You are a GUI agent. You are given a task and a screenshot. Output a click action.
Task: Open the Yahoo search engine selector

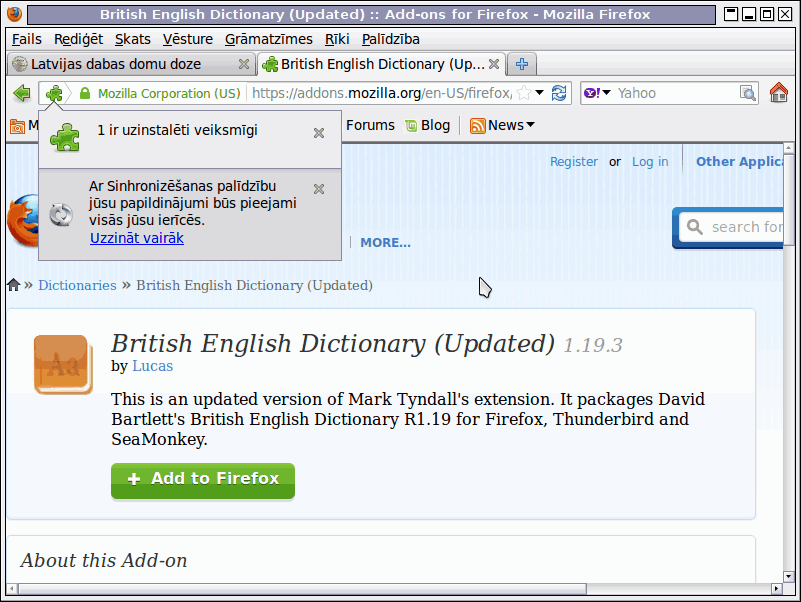pyautogui.click(x=597, y=93)
